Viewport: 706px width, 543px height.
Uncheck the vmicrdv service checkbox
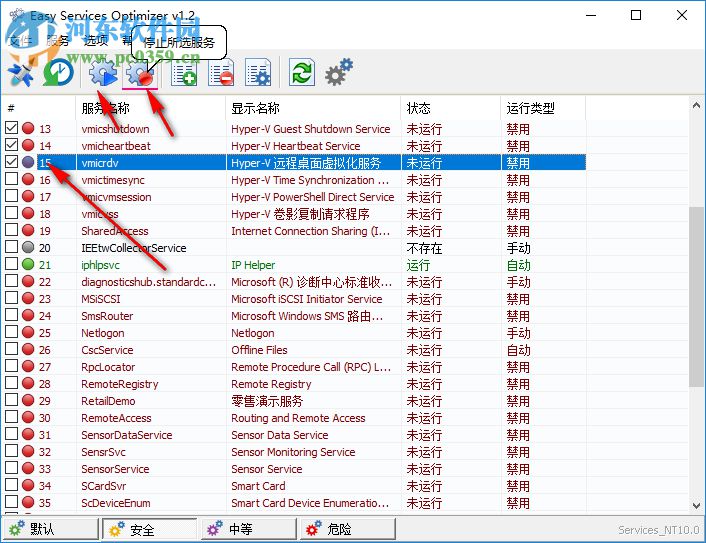12,161
